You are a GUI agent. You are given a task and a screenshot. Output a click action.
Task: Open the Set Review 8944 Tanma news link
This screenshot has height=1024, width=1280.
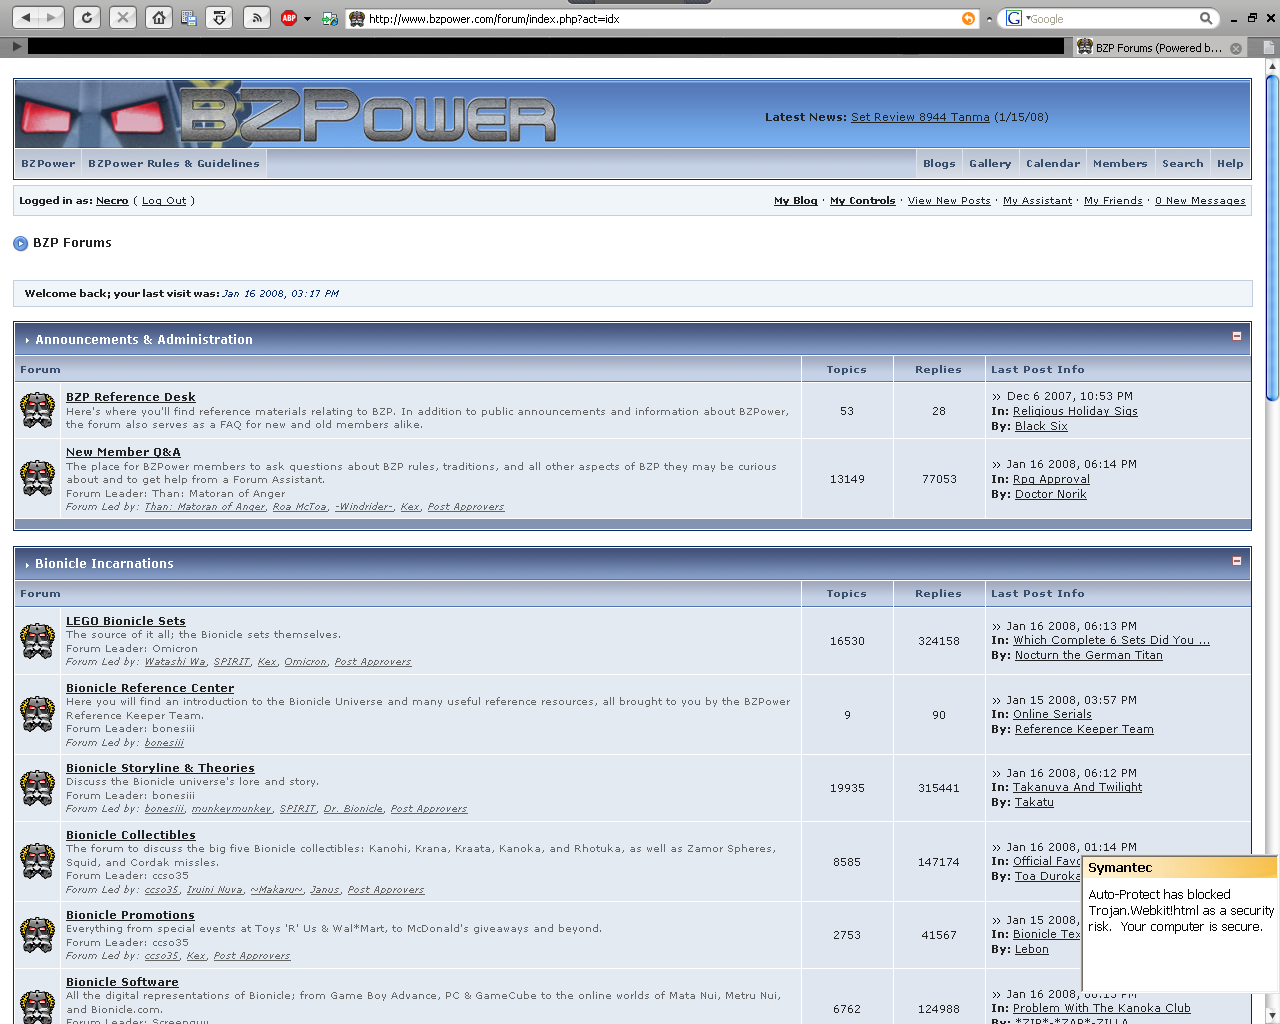920,116
